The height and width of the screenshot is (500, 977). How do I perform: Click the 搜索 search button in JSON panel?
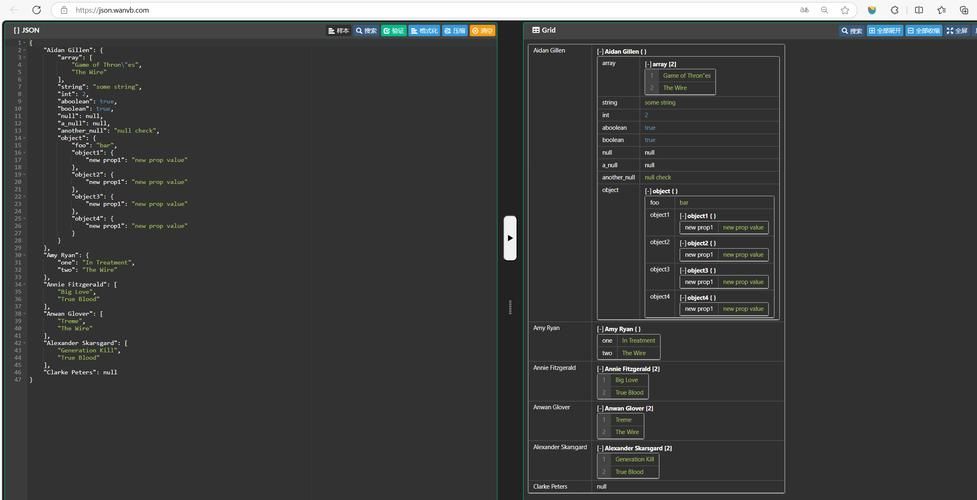pos(366,31)
